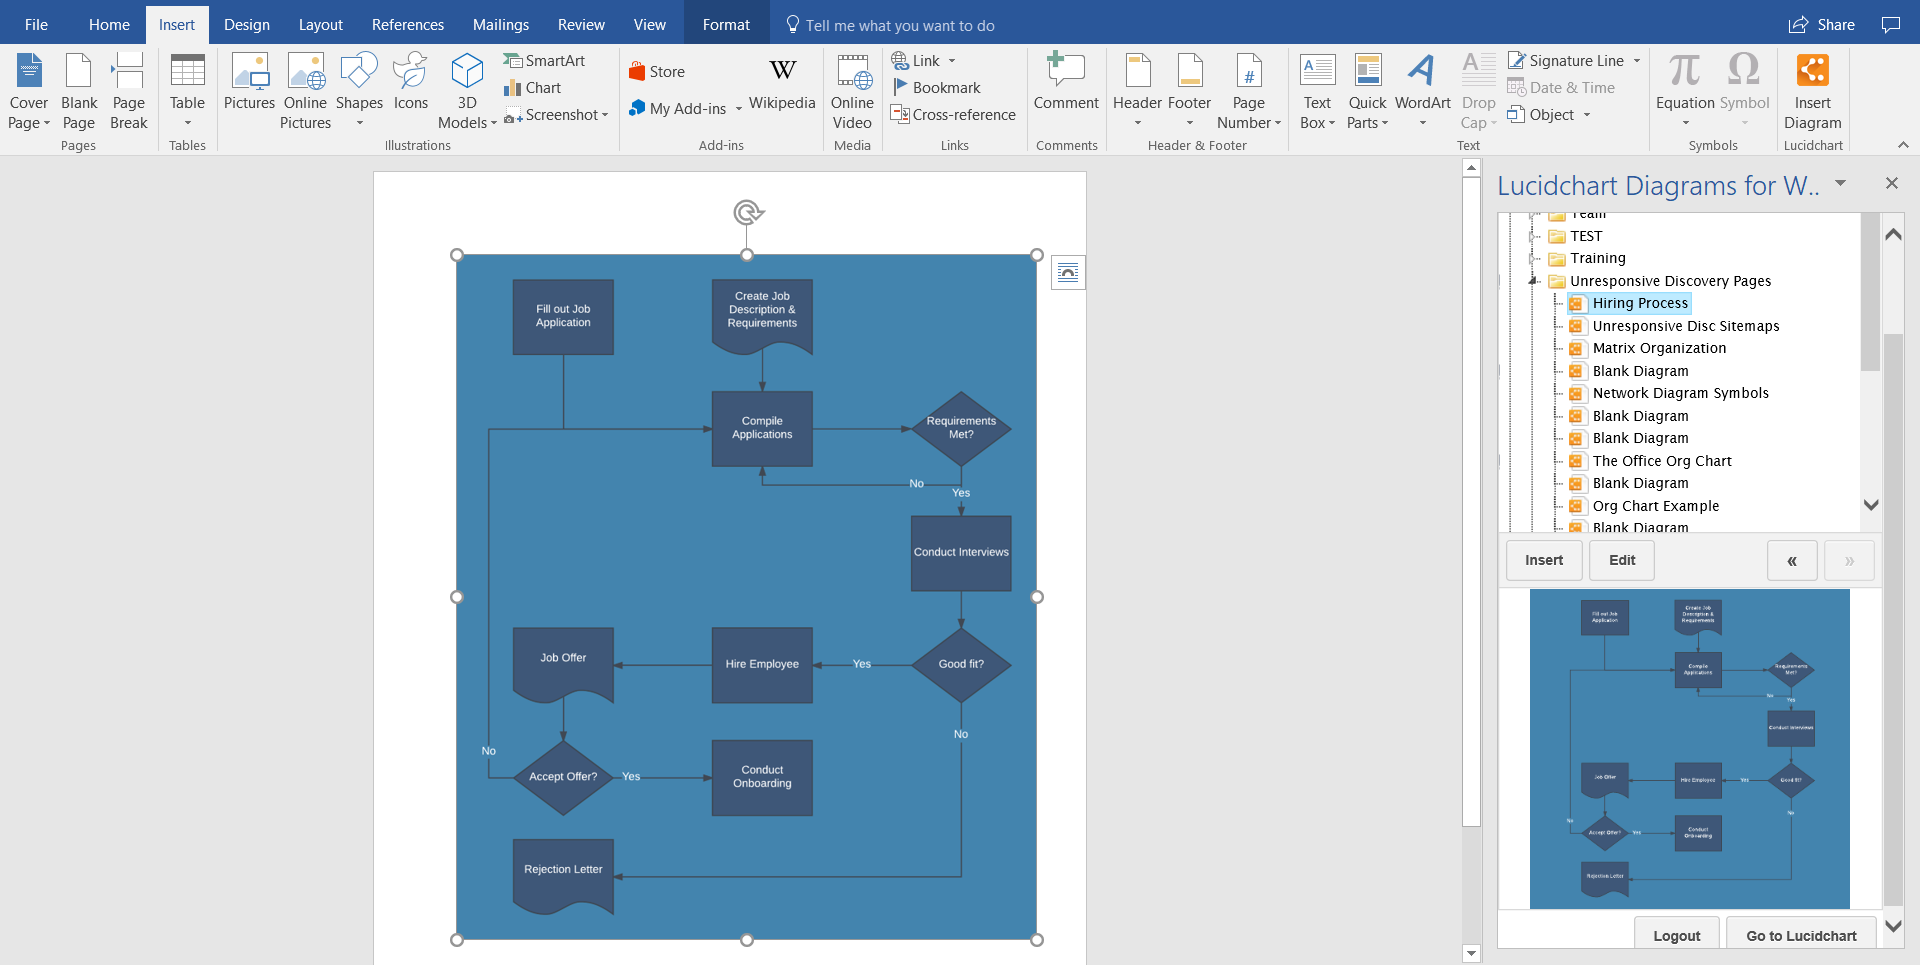1920x965 pixels.
Task: Select Matrix Organization diagram
Action: [1659, 348]
